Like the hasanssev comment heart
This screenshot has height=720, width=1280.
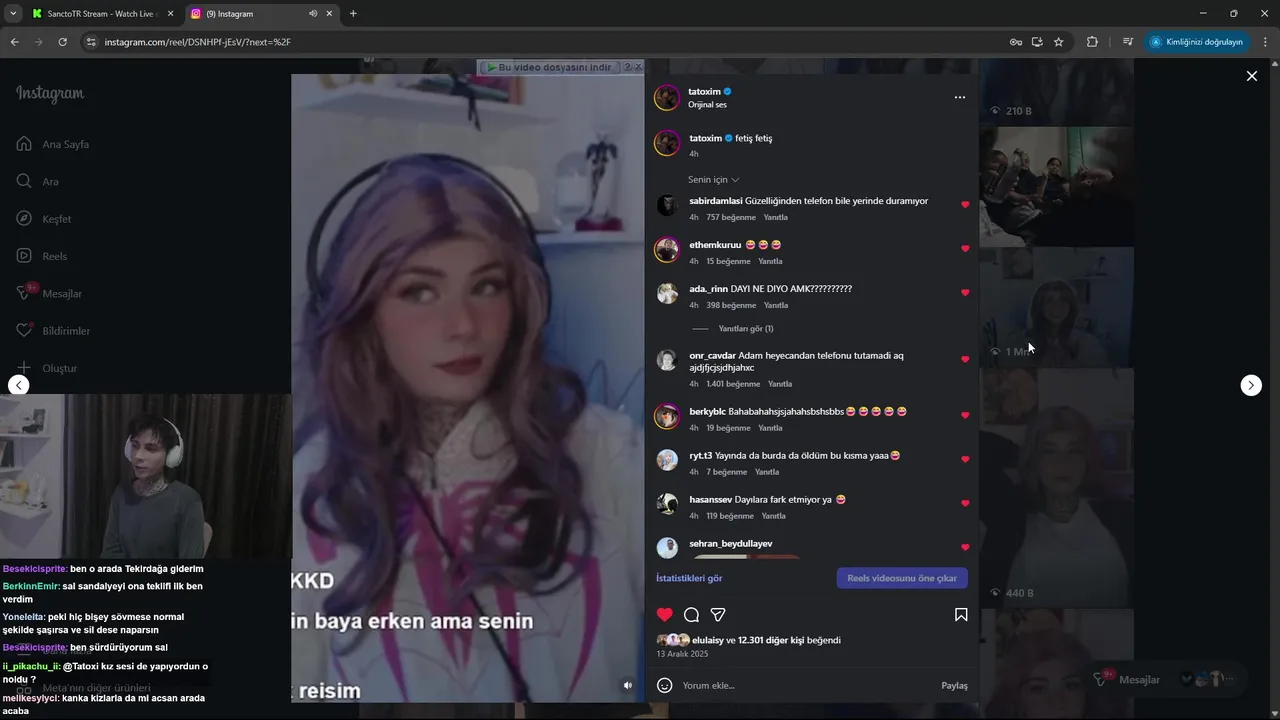[965, 503]
